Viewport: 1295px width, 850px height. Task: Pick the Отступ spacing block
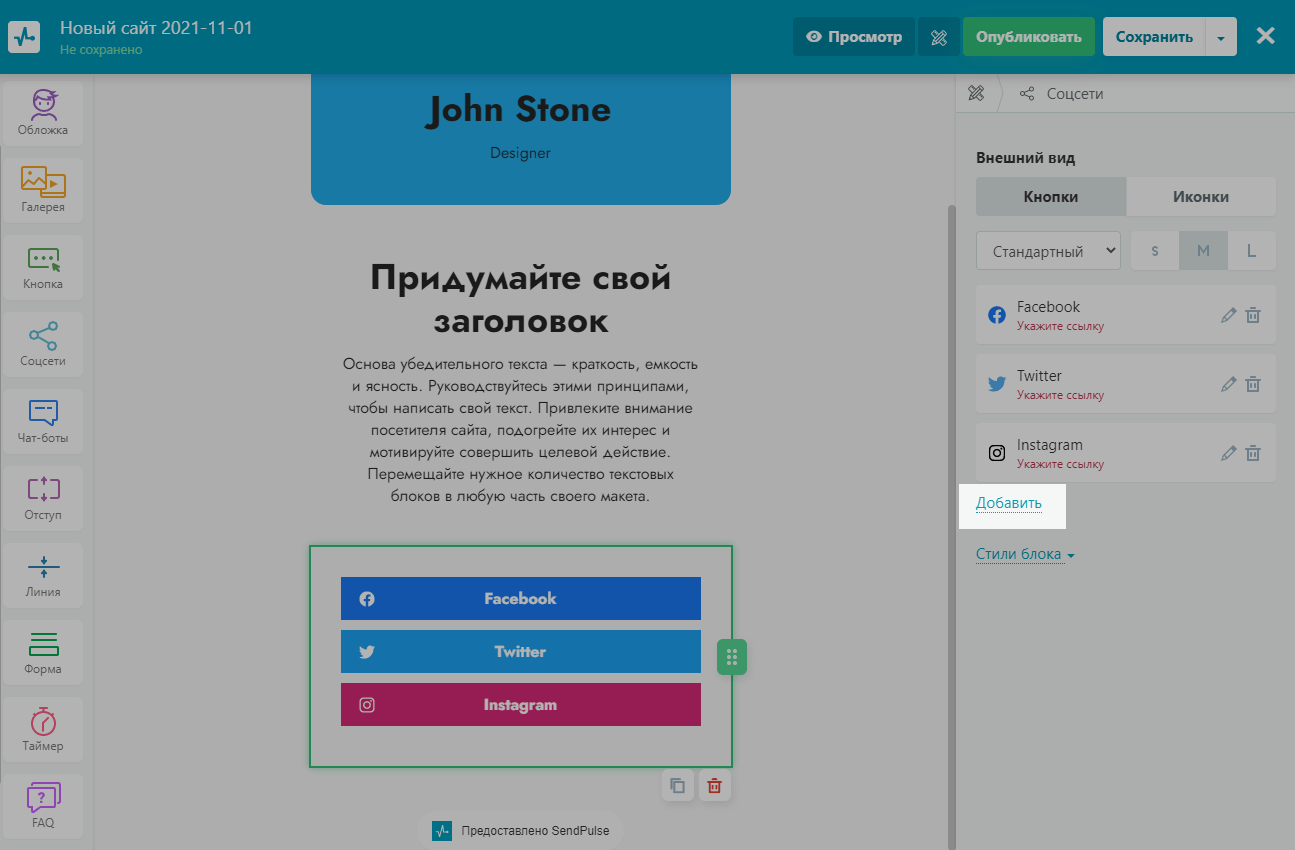(x=43, y=499)
